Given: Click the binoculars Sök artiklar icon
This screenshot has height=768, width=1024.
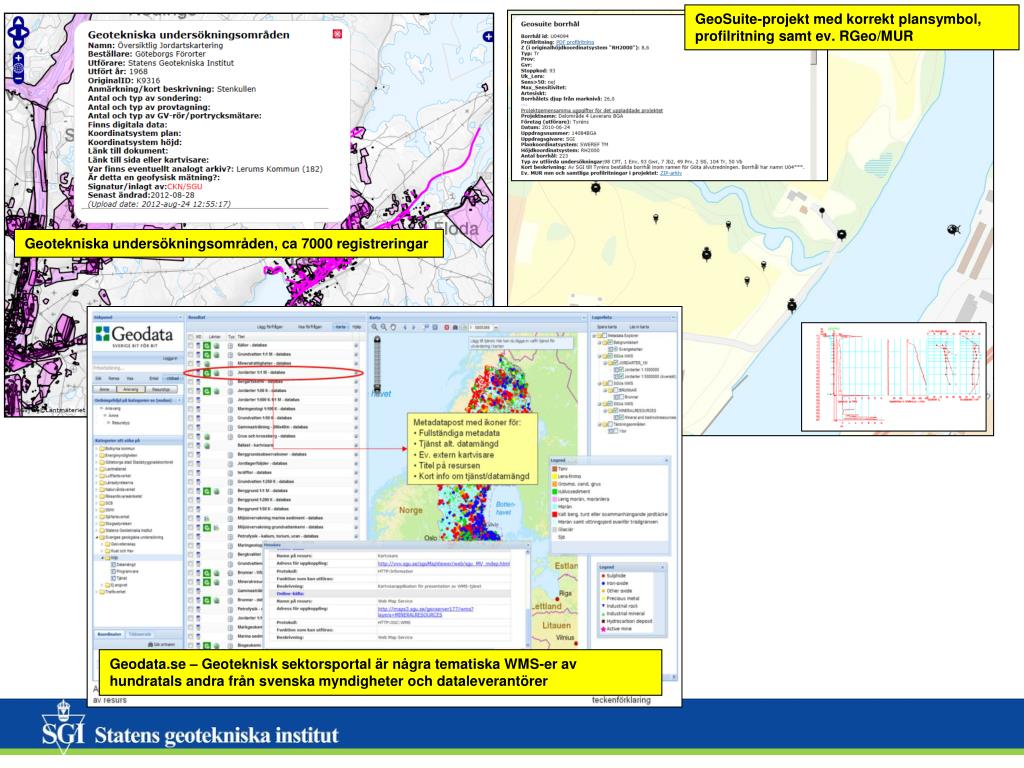Looking at the screenshot, I should point(150,645).
